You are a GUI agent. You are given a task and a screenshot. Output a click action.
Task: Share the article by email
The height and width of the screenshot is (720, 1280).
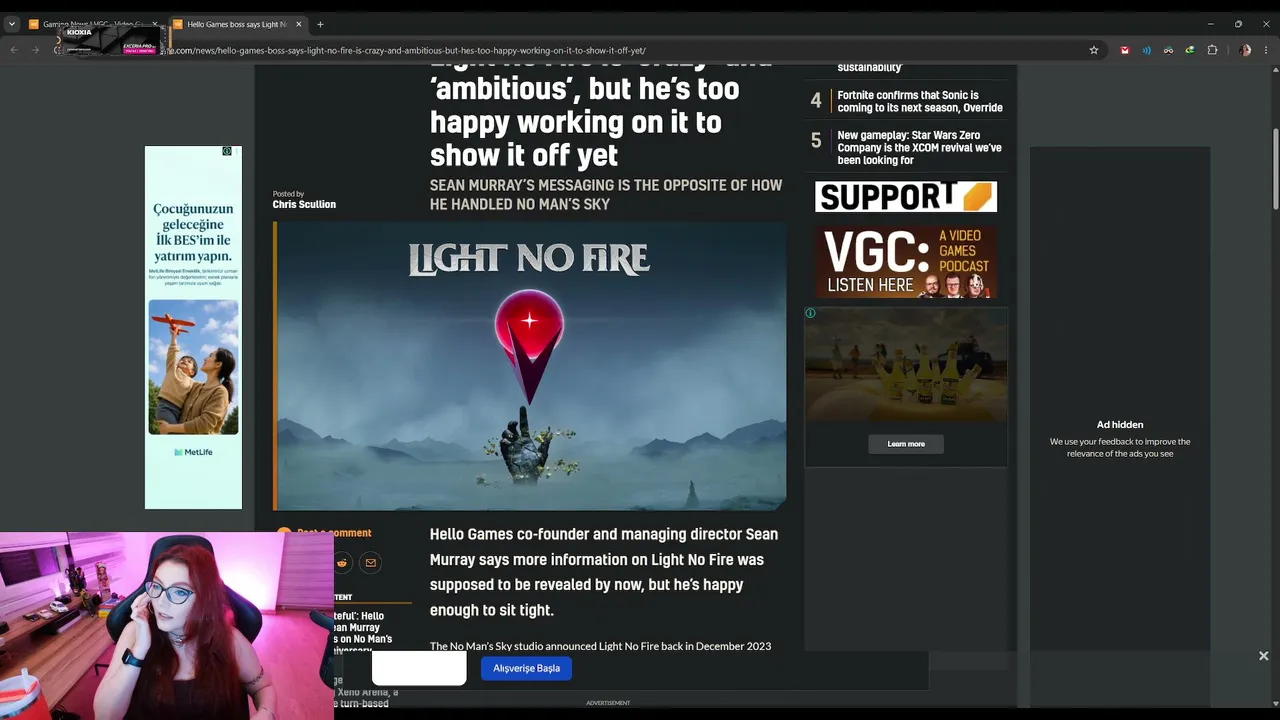[370, 563]
